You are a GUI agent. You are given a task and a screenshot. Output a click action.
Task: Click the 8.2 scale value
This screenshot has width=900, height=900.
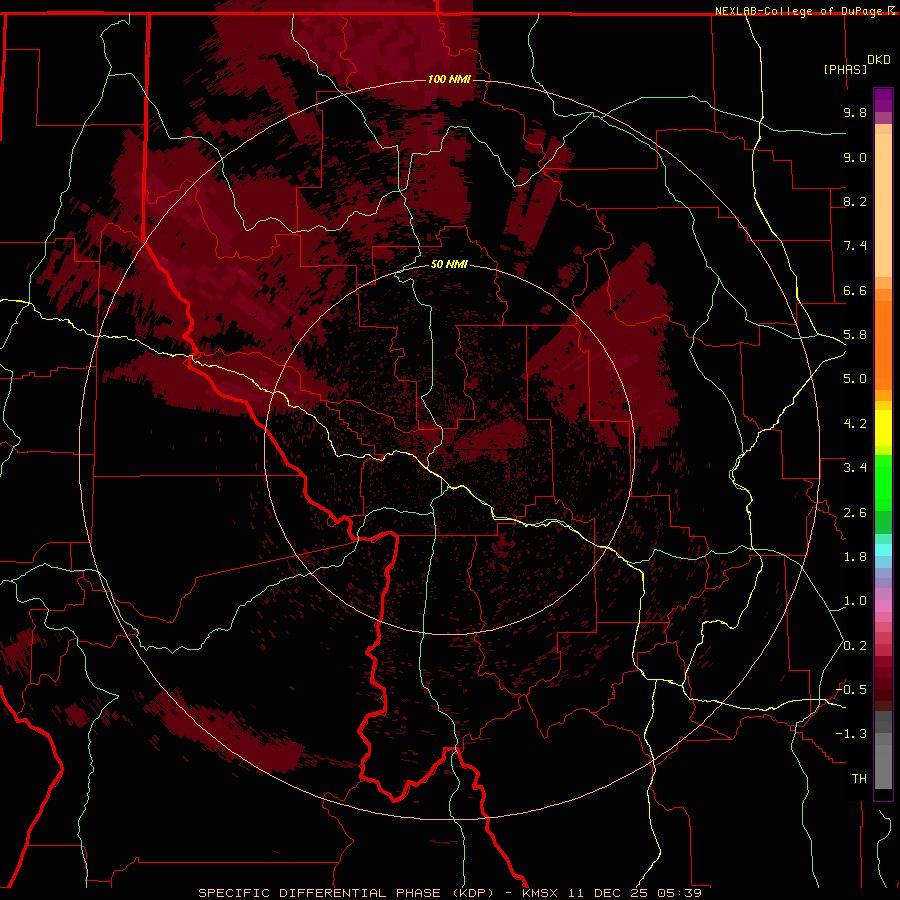855,201
